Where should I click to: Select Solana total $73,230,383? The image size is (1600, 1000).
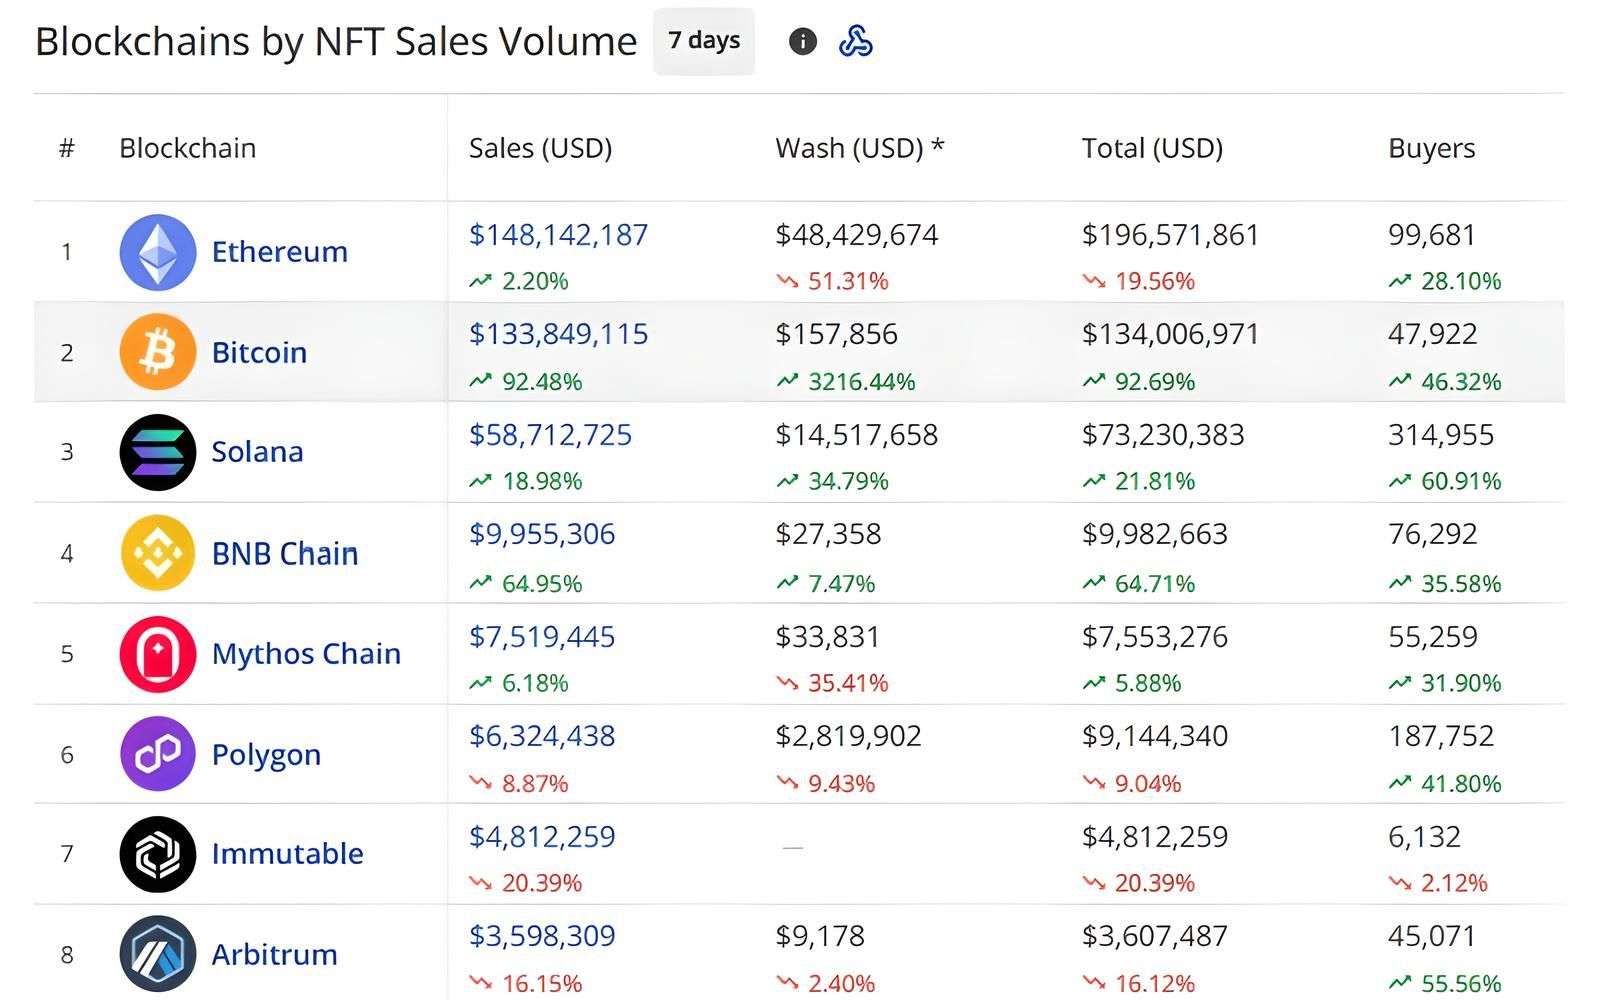1163,435
